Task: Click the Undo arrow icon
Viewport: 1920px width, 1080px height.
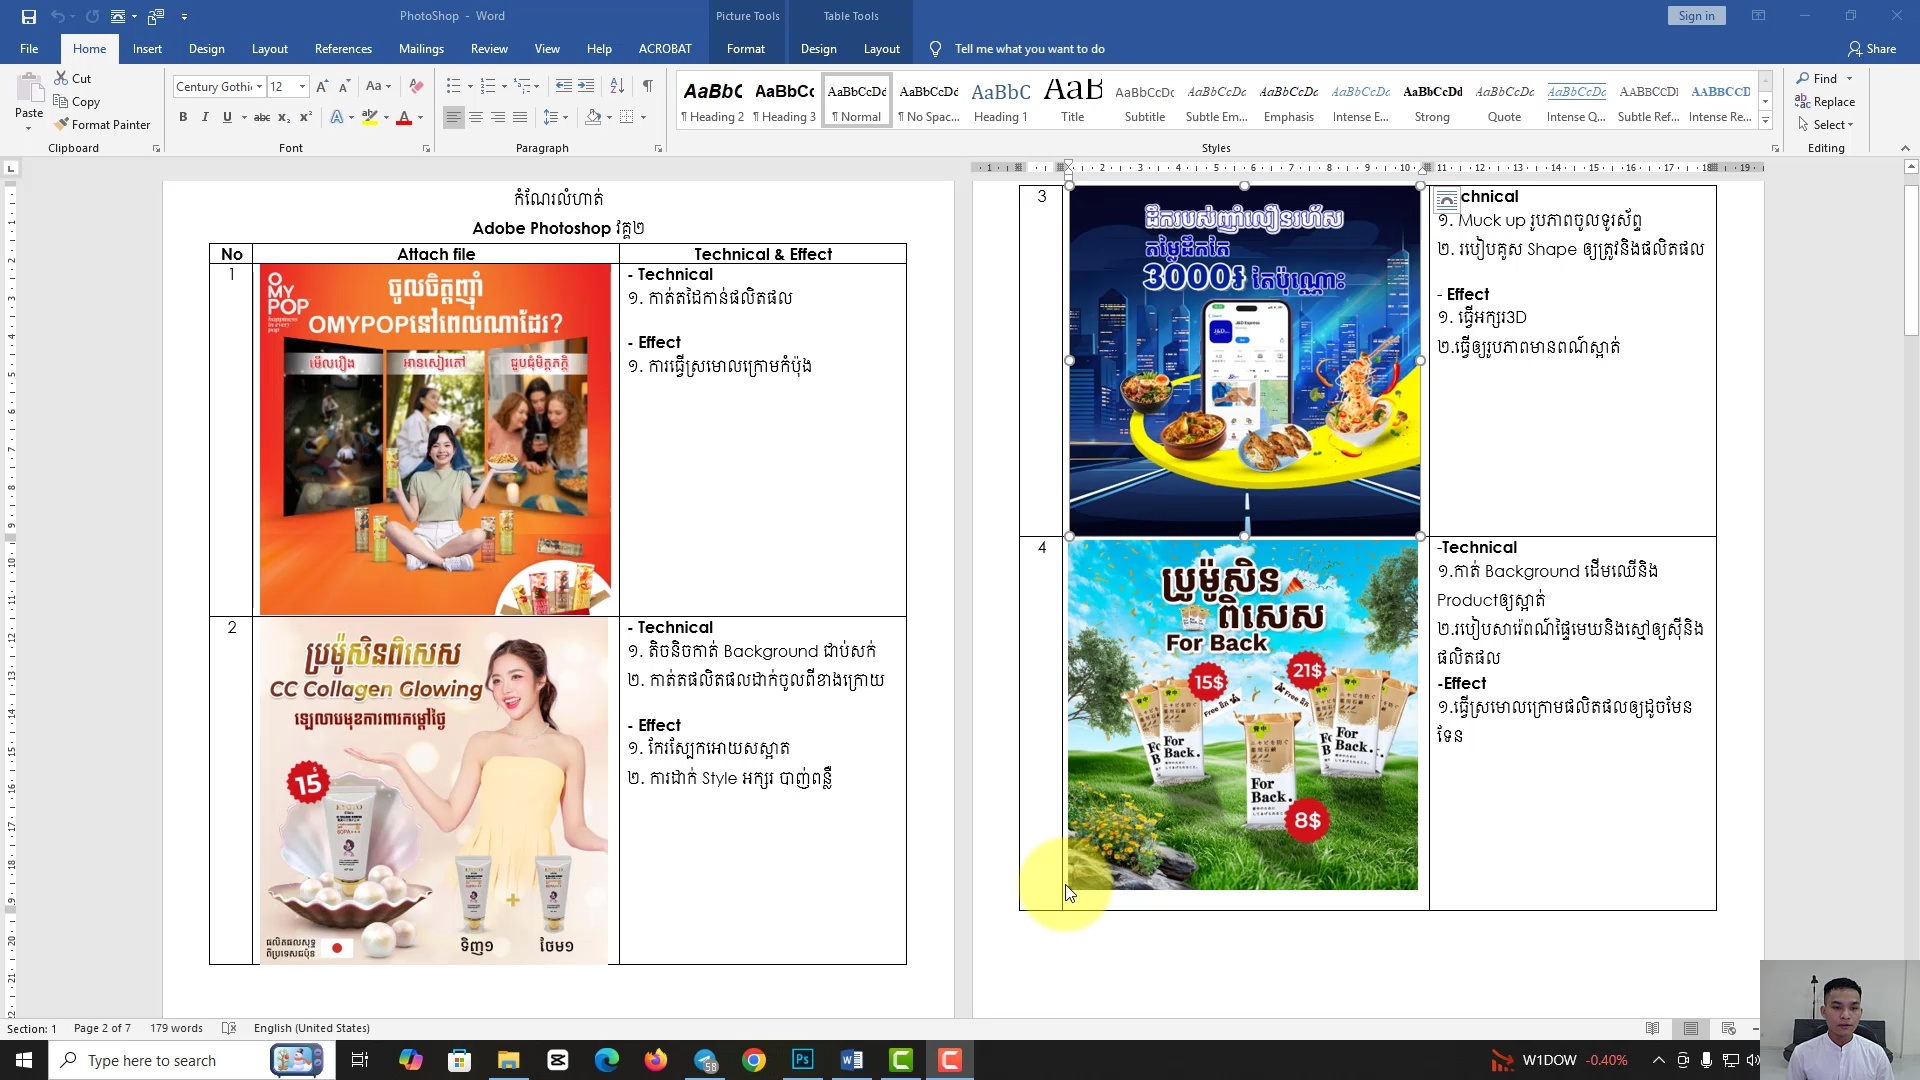Action: click(57, 16)
